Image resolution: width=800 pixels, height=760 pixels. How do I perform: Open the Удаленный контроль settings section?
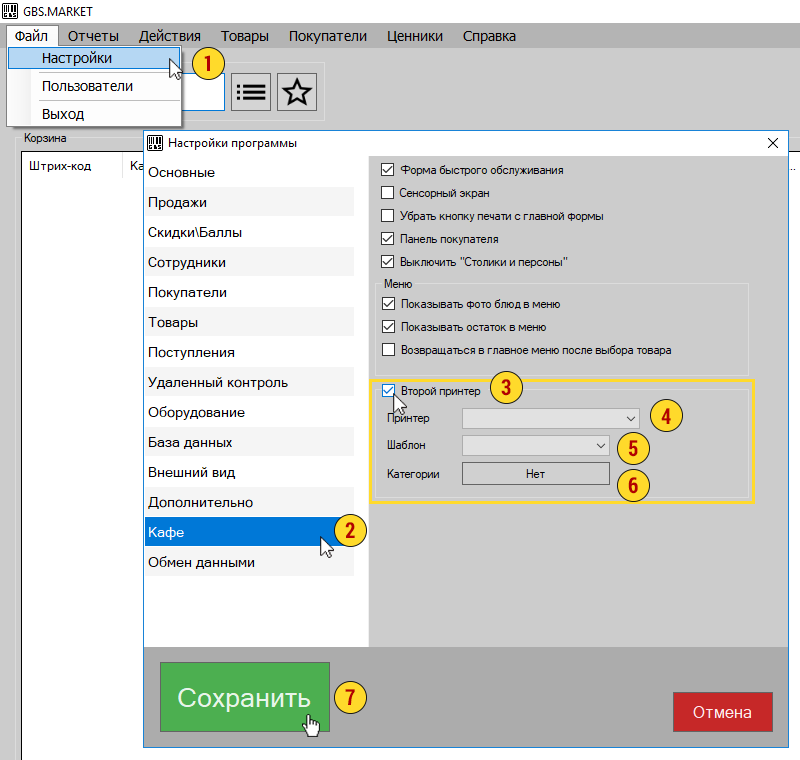(249, 383)
